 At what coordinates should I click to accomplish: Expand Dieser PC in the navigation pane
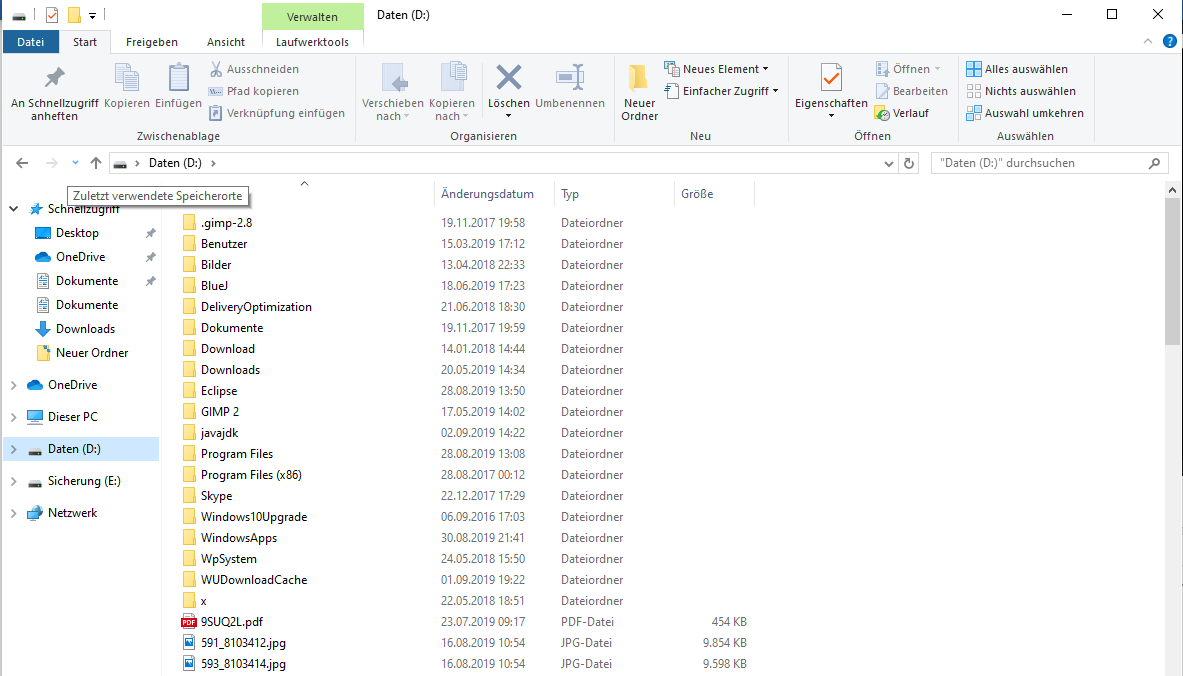pyautogui.click(x=14, y=416)
